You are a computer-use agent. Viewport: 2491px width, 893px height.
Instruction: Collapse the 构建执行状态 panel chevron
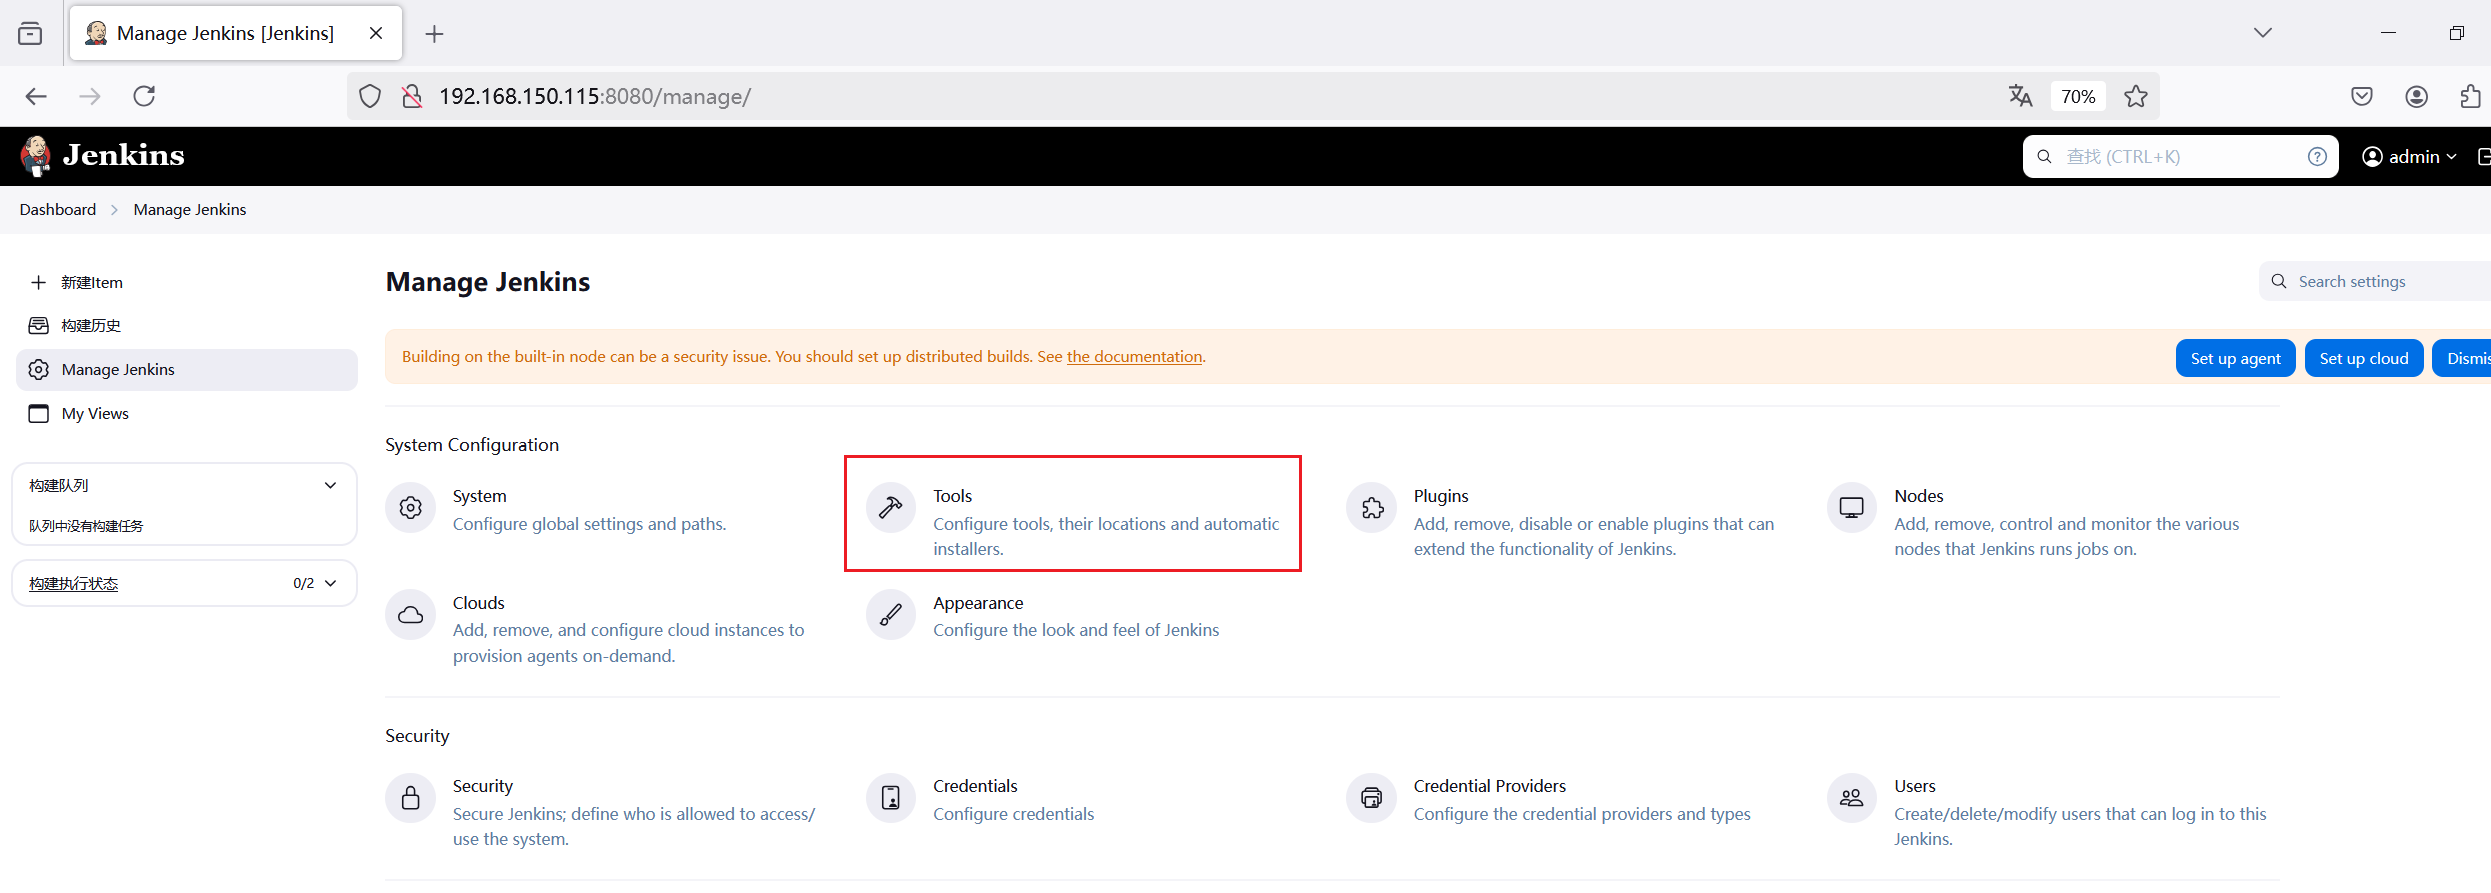(x=331, y=583)
